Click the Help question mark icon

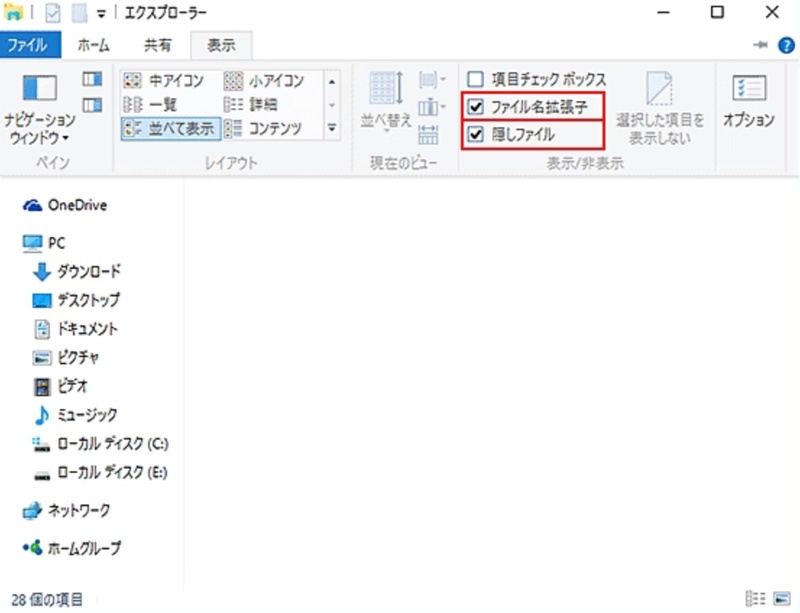click(789, 45)
